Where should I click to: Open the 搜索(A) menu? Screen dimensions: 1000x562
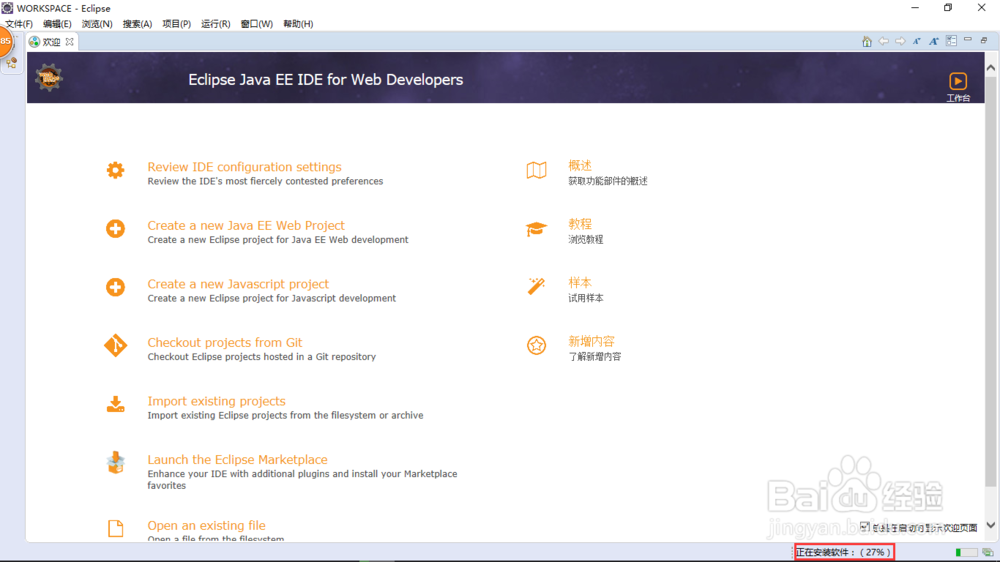coord(137,24)
